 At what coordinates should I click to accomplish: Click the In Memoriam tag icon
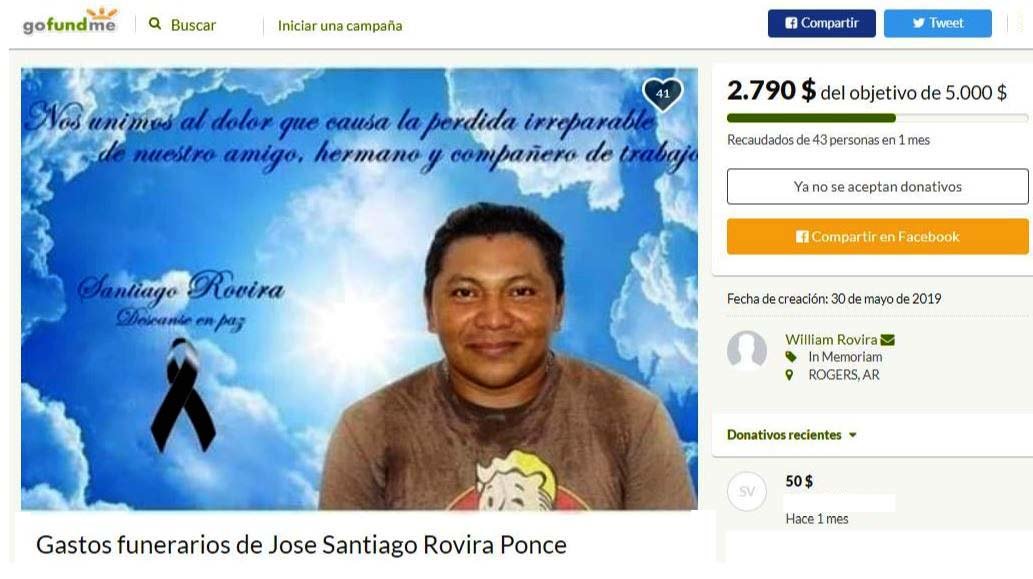[791, 357]
